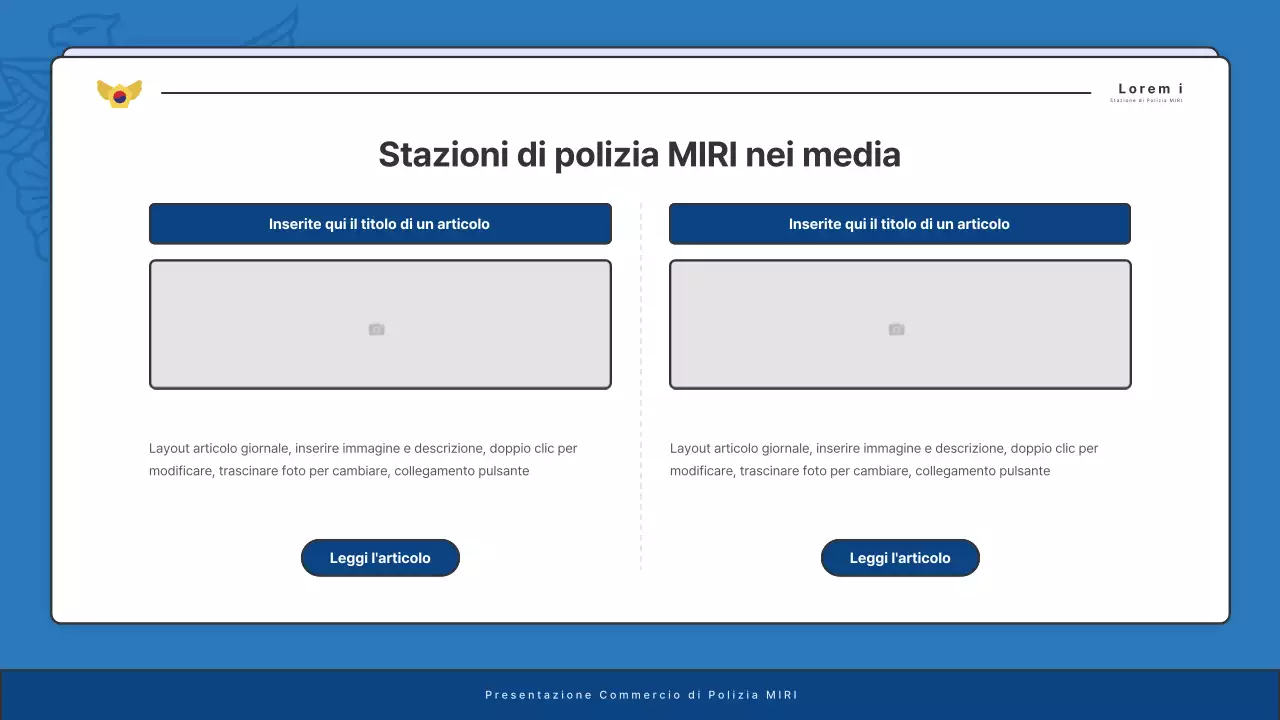Click the footer 'Presentazione Commercio di Polizia MIRI'

click(639, 694)
